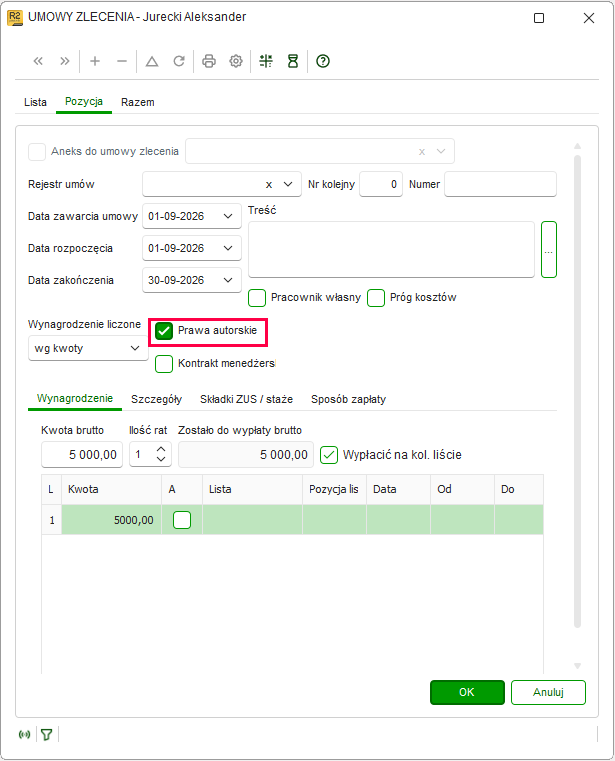The height and width of the screenshot is (761, 615).
Task: Confirm with the OK button
Action: point(467,692)
